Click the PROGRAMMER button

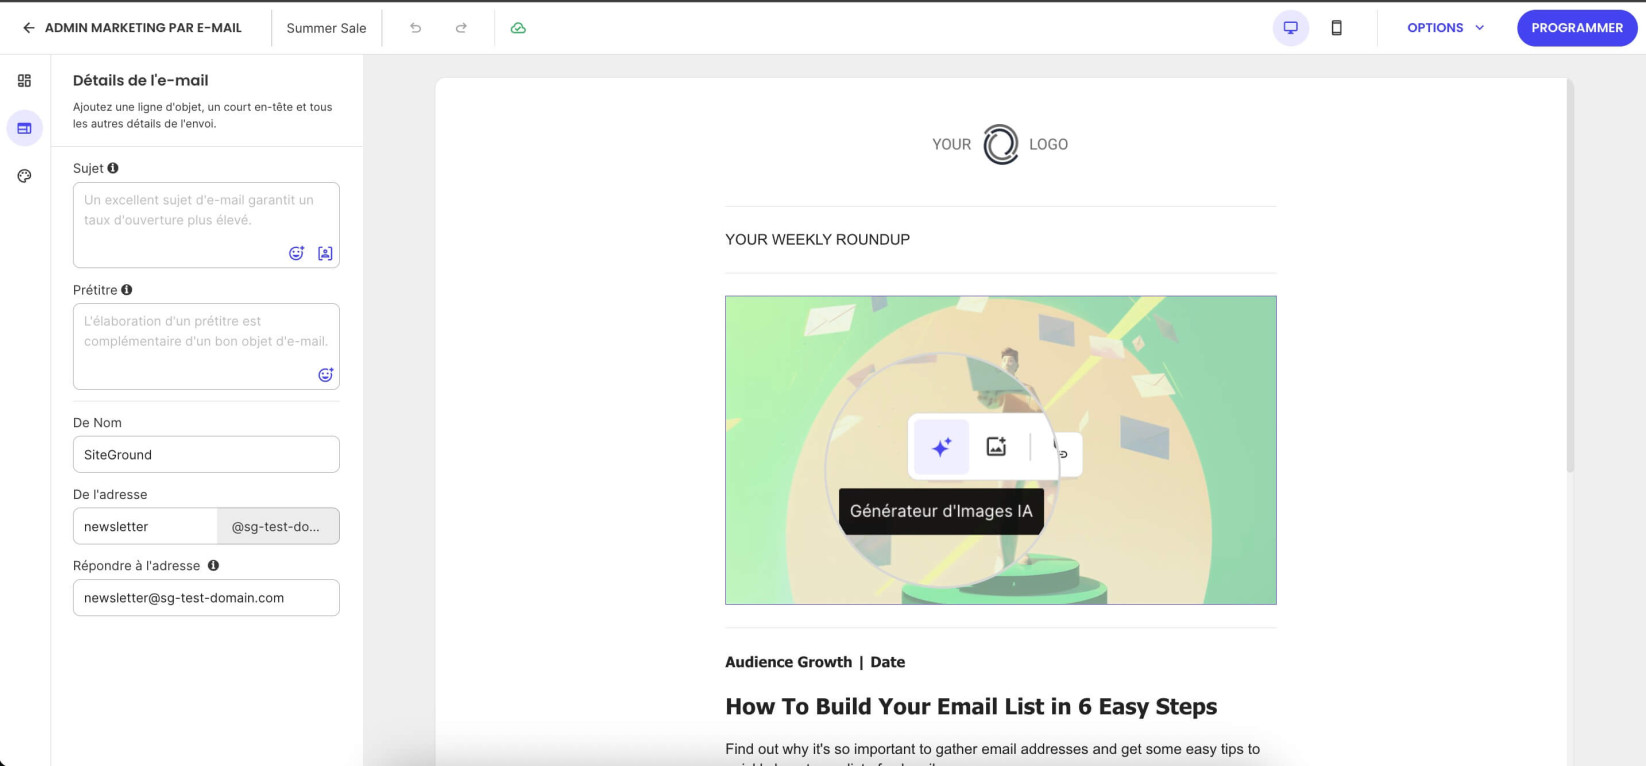click(x=1577, y=28)
